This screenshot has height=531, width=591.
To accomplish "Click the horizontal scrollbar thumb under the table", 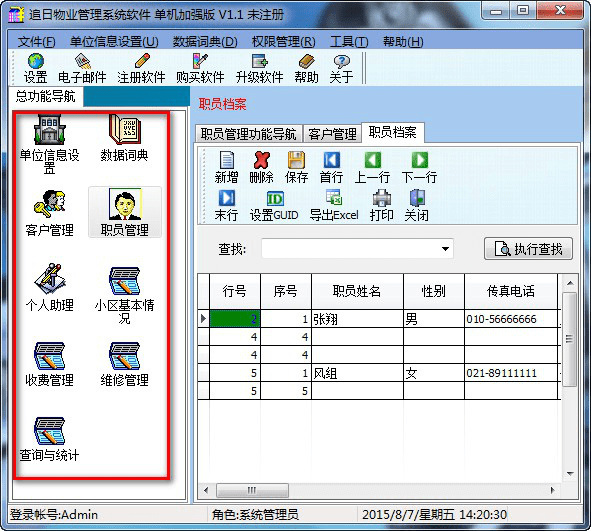I will [x=252, y=490].
